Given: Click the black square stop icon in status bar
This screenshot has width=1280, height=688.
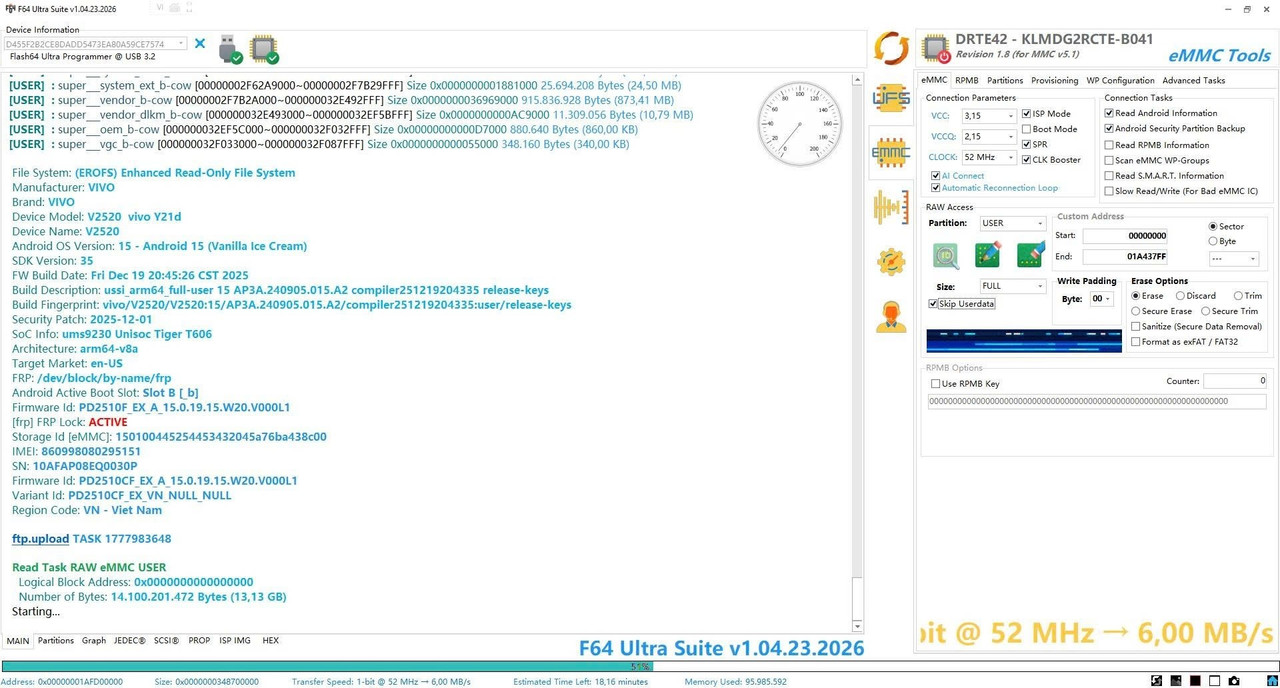Looking at the screenshot, I should [1195, 681].
